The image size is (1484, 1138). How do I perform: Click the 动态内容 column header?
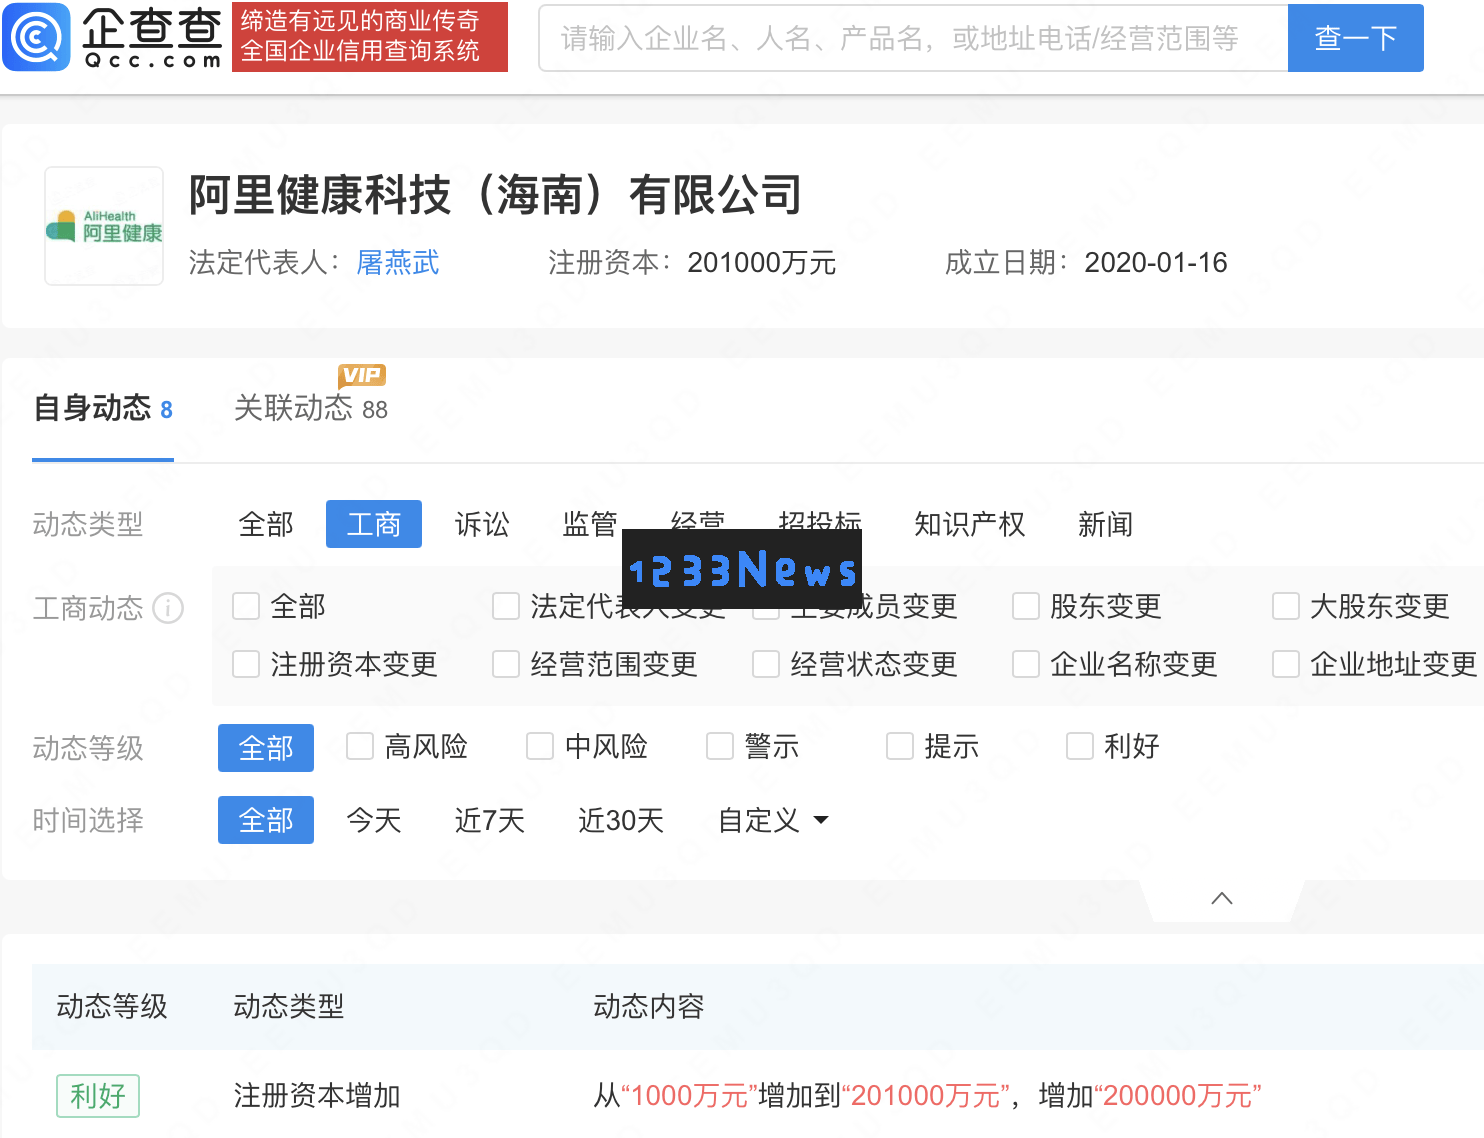pyautogui.click(x=649, y=1006)
